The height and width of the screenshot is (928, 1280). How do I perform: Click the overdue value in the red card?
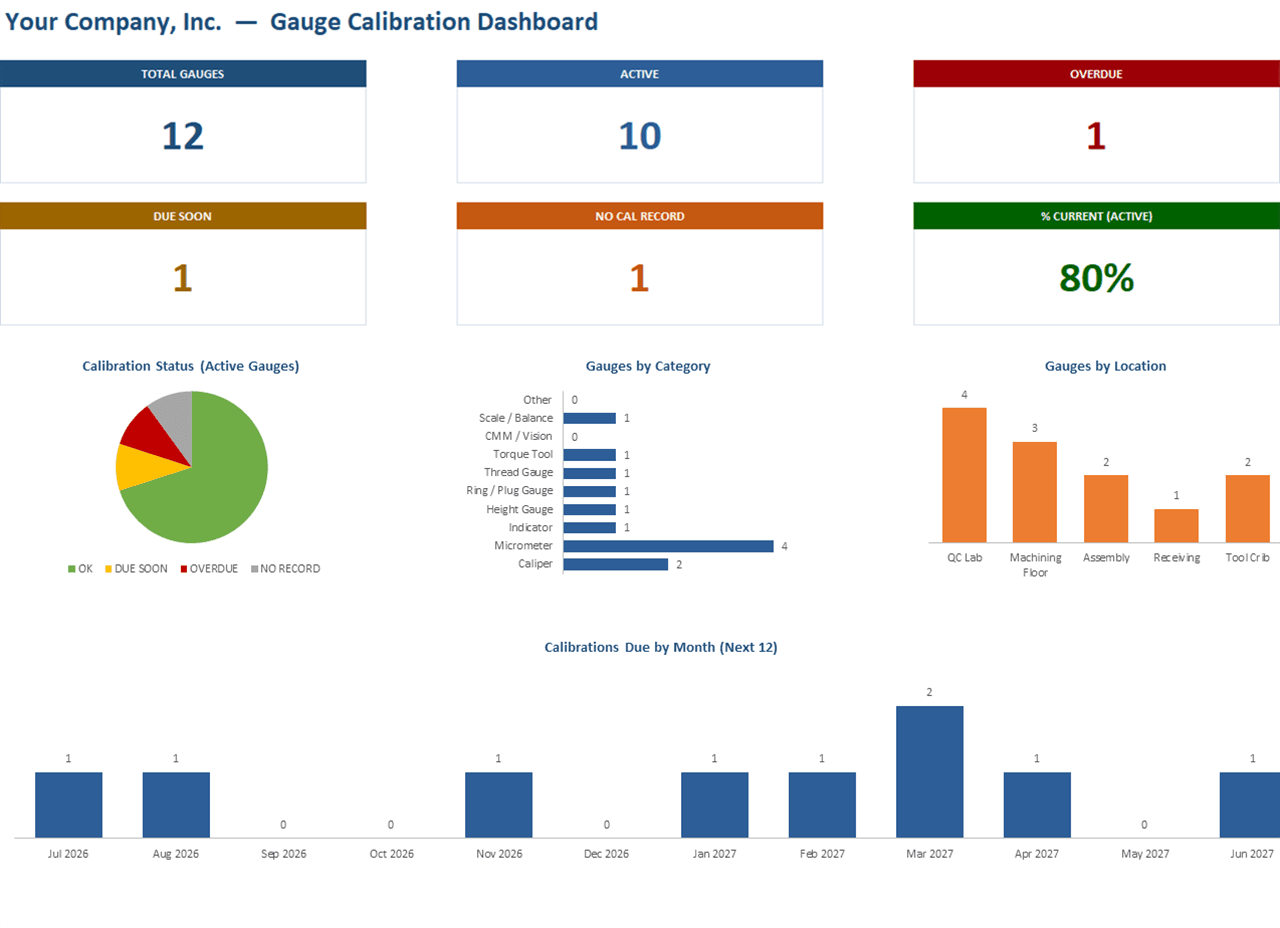click(x=1096, y=136)
